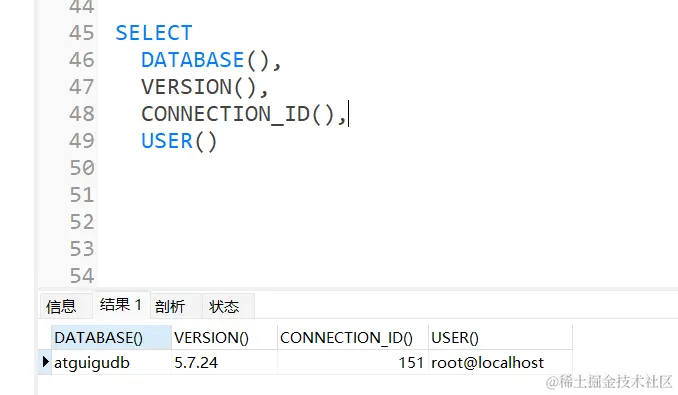Switch to the 结果 1 tab
Image resolution: width=678 pixels, height=395 pixels.
tap(121, 305)
